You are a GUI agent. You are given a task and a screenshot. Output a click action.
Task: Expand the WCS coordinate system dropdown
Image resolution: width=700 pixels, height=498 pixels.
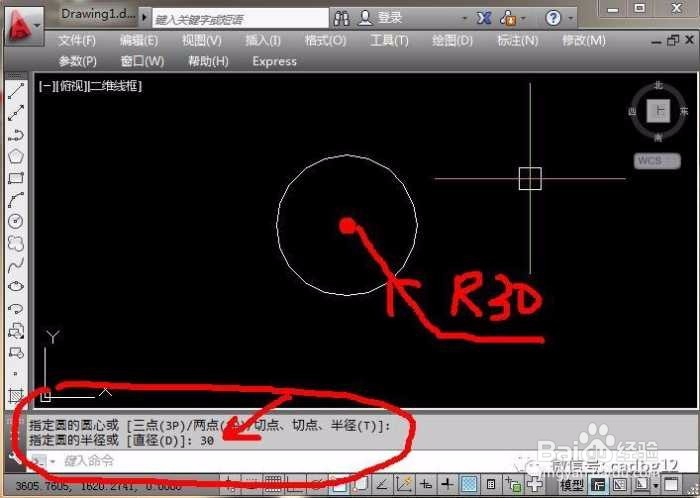[657, 161]
